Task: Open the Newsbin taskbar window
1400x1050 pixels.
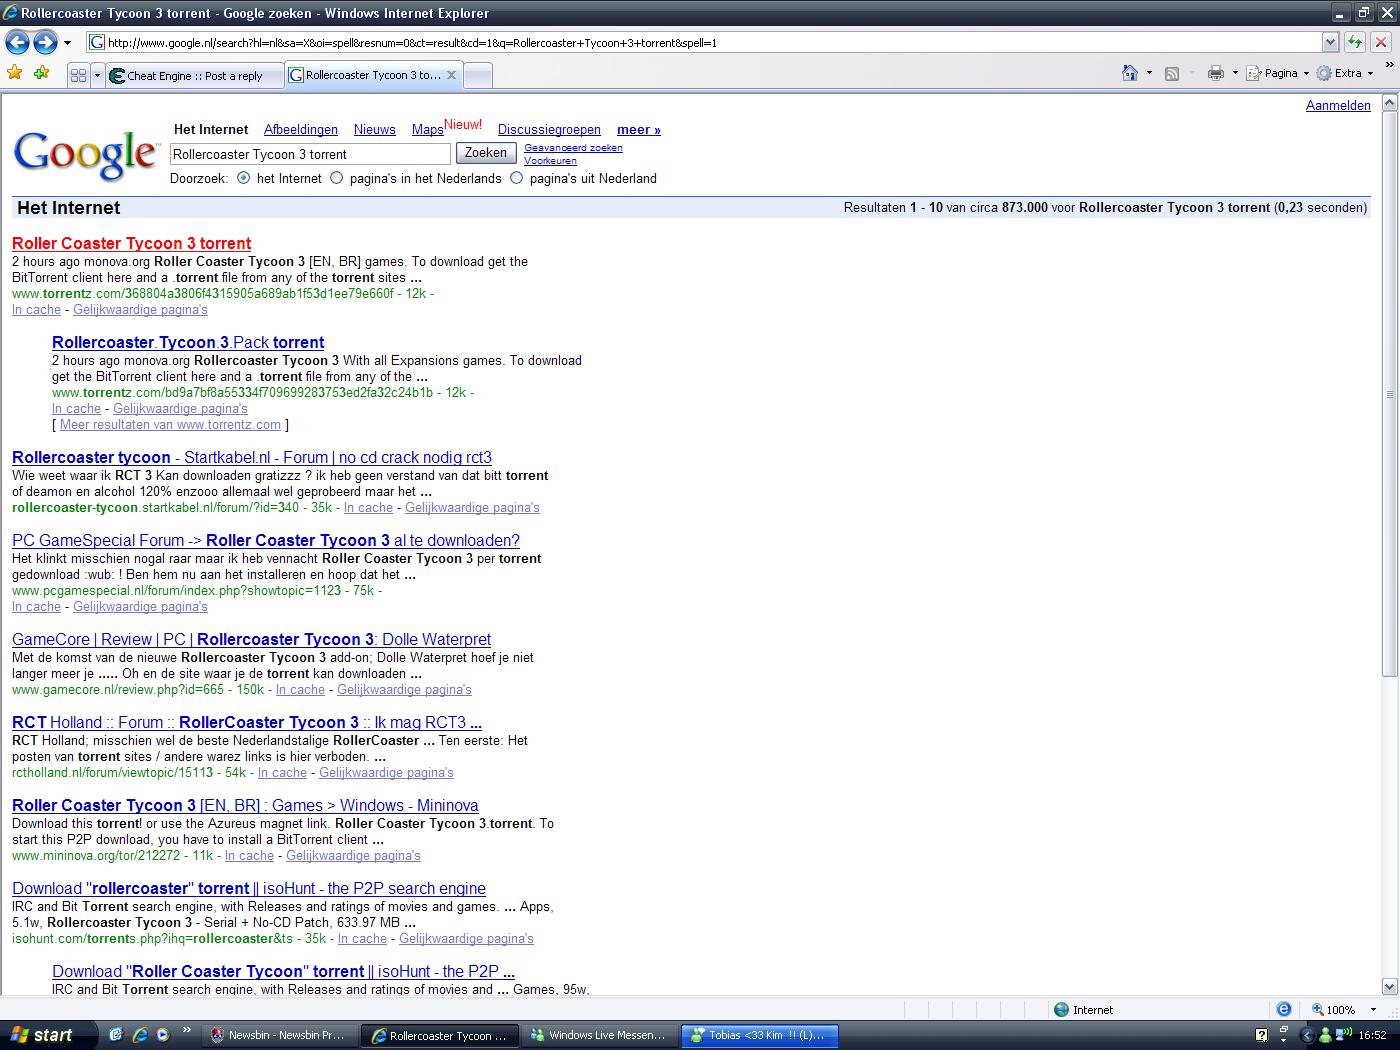Action: pyautogui.click(x=278, y=1035)
